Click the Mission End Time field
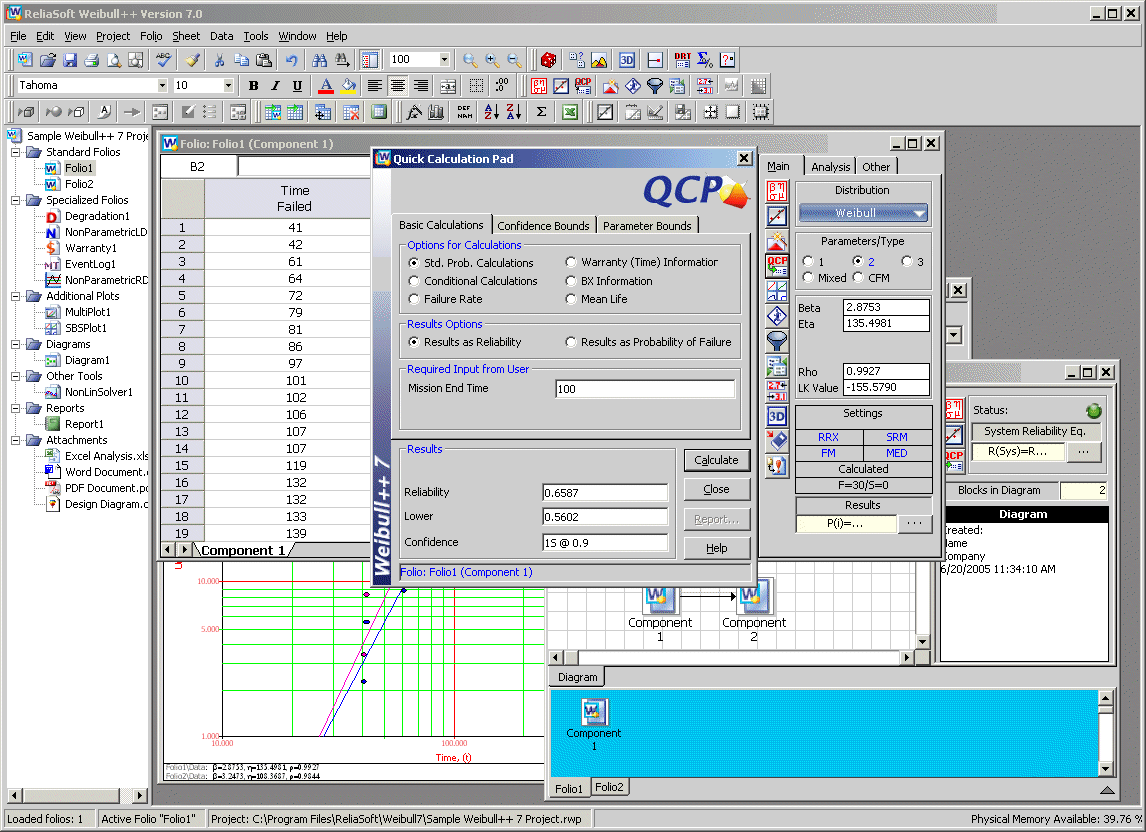Image resolution: width=1146 pixels, height=832 pixels. click(x=645, y=389)
